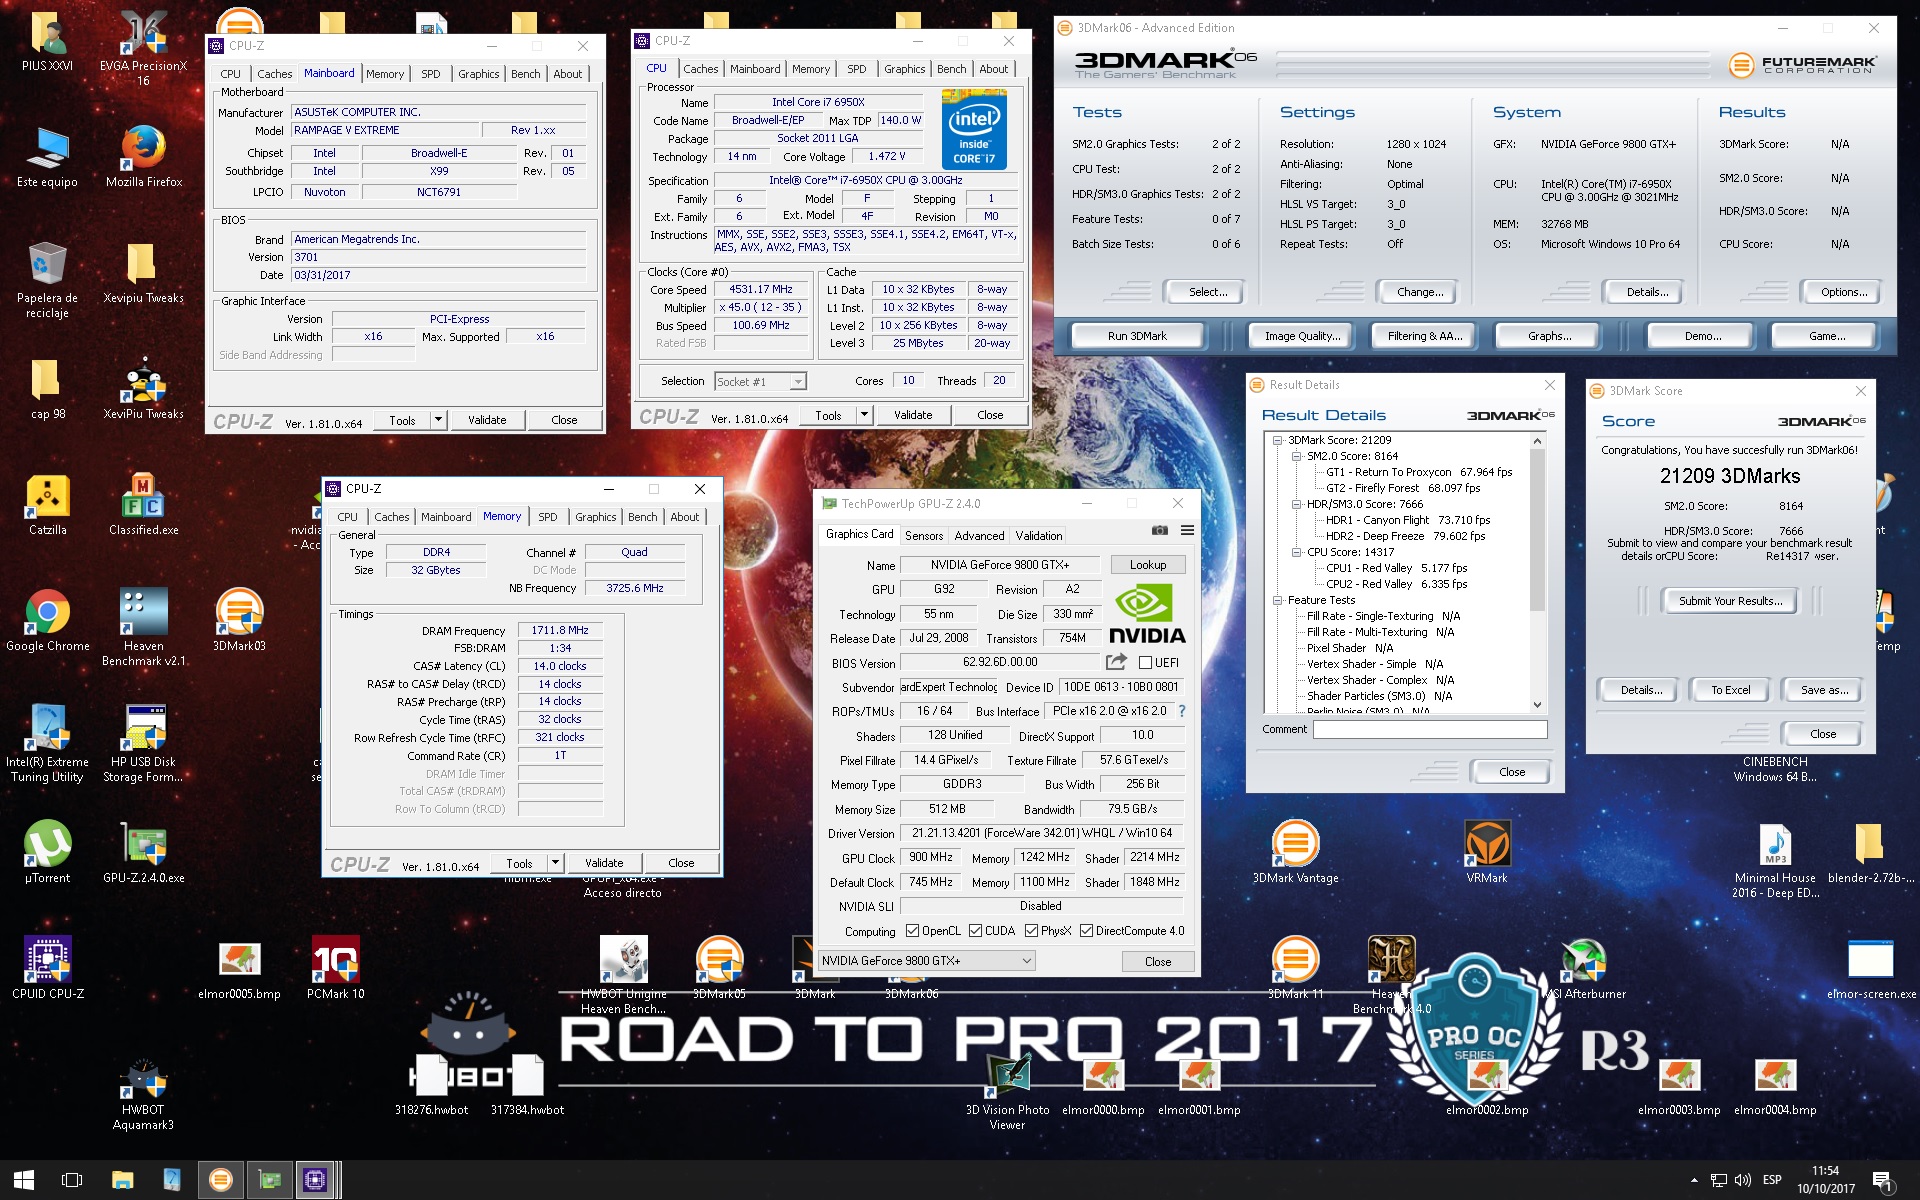Open Tools dropdown arrow in CPU-Z CPU window

pos(864,415)
